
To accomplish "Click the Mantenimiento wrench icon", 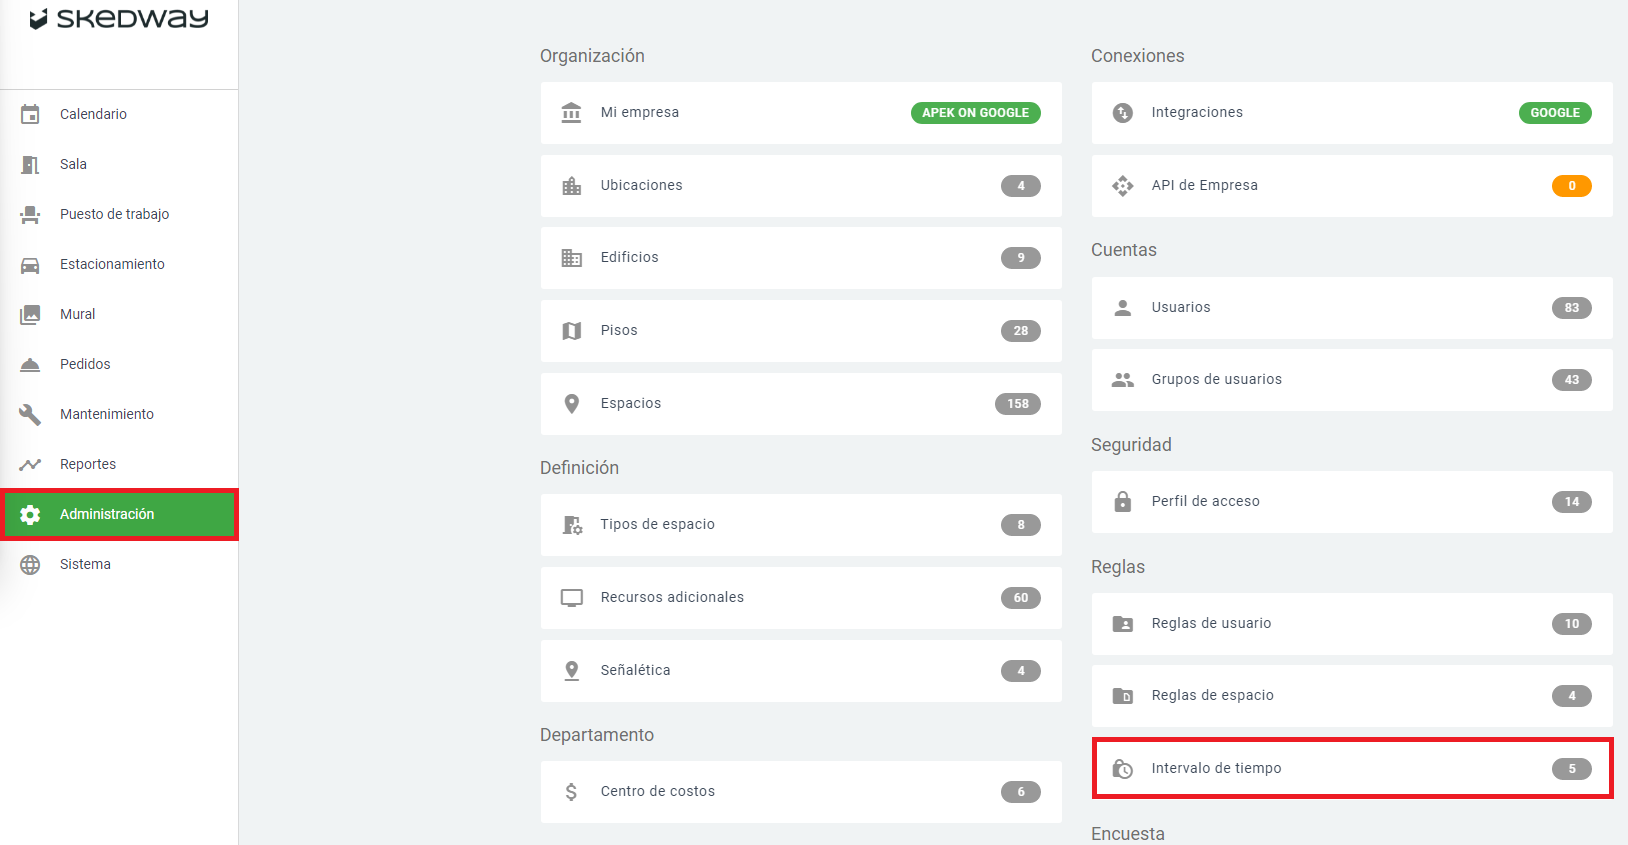I will (30, 414).
